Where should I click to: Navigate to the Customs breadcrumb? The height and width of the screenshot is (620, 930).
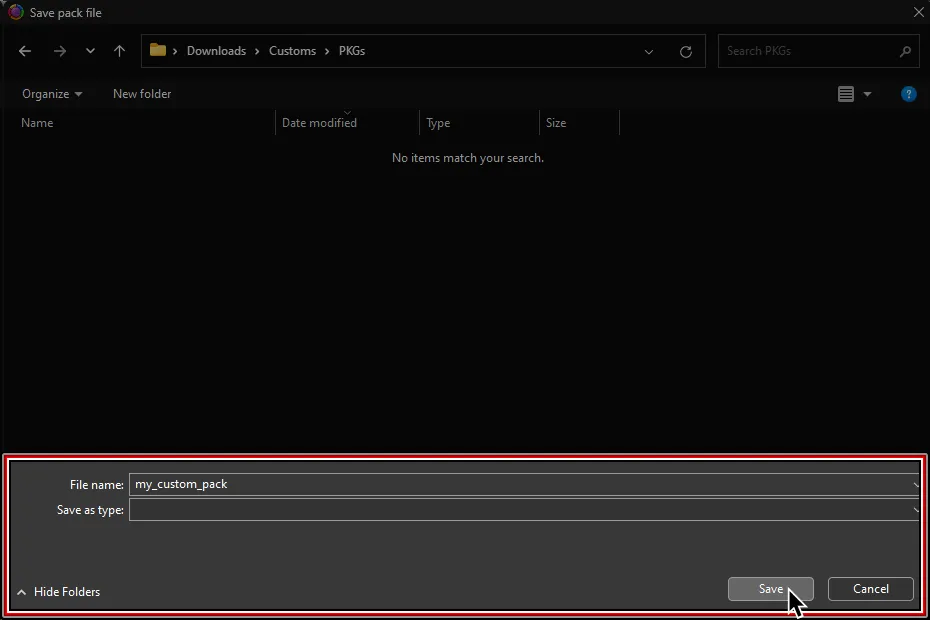[292, 50]
